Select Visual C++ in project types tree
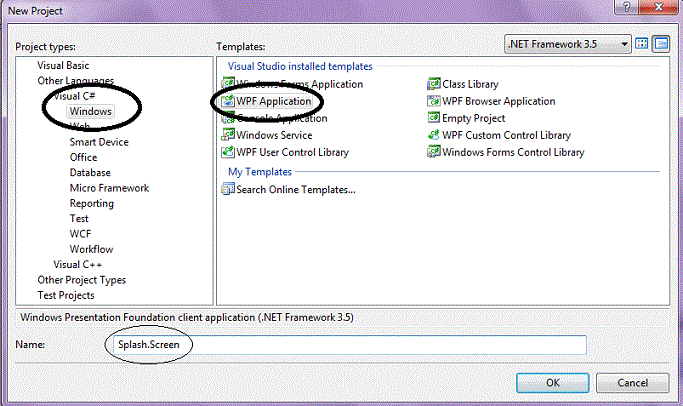The width and height of the screenshot is (683, 406). pos(78,264)
